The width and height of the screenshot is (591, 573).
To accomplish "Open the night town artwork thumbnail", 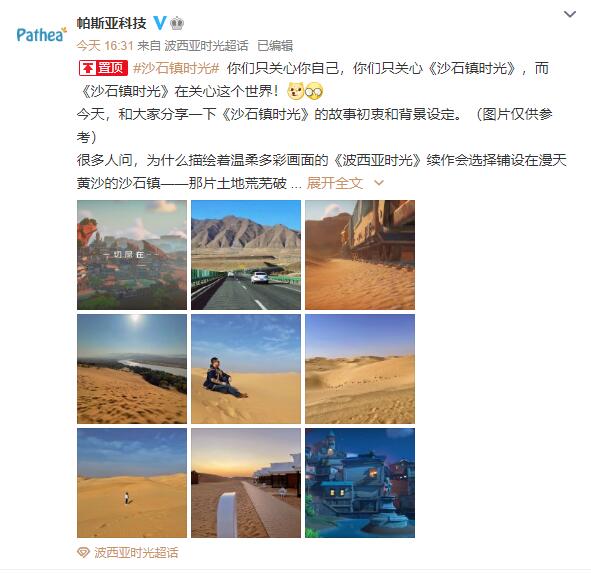I will 360,483.
